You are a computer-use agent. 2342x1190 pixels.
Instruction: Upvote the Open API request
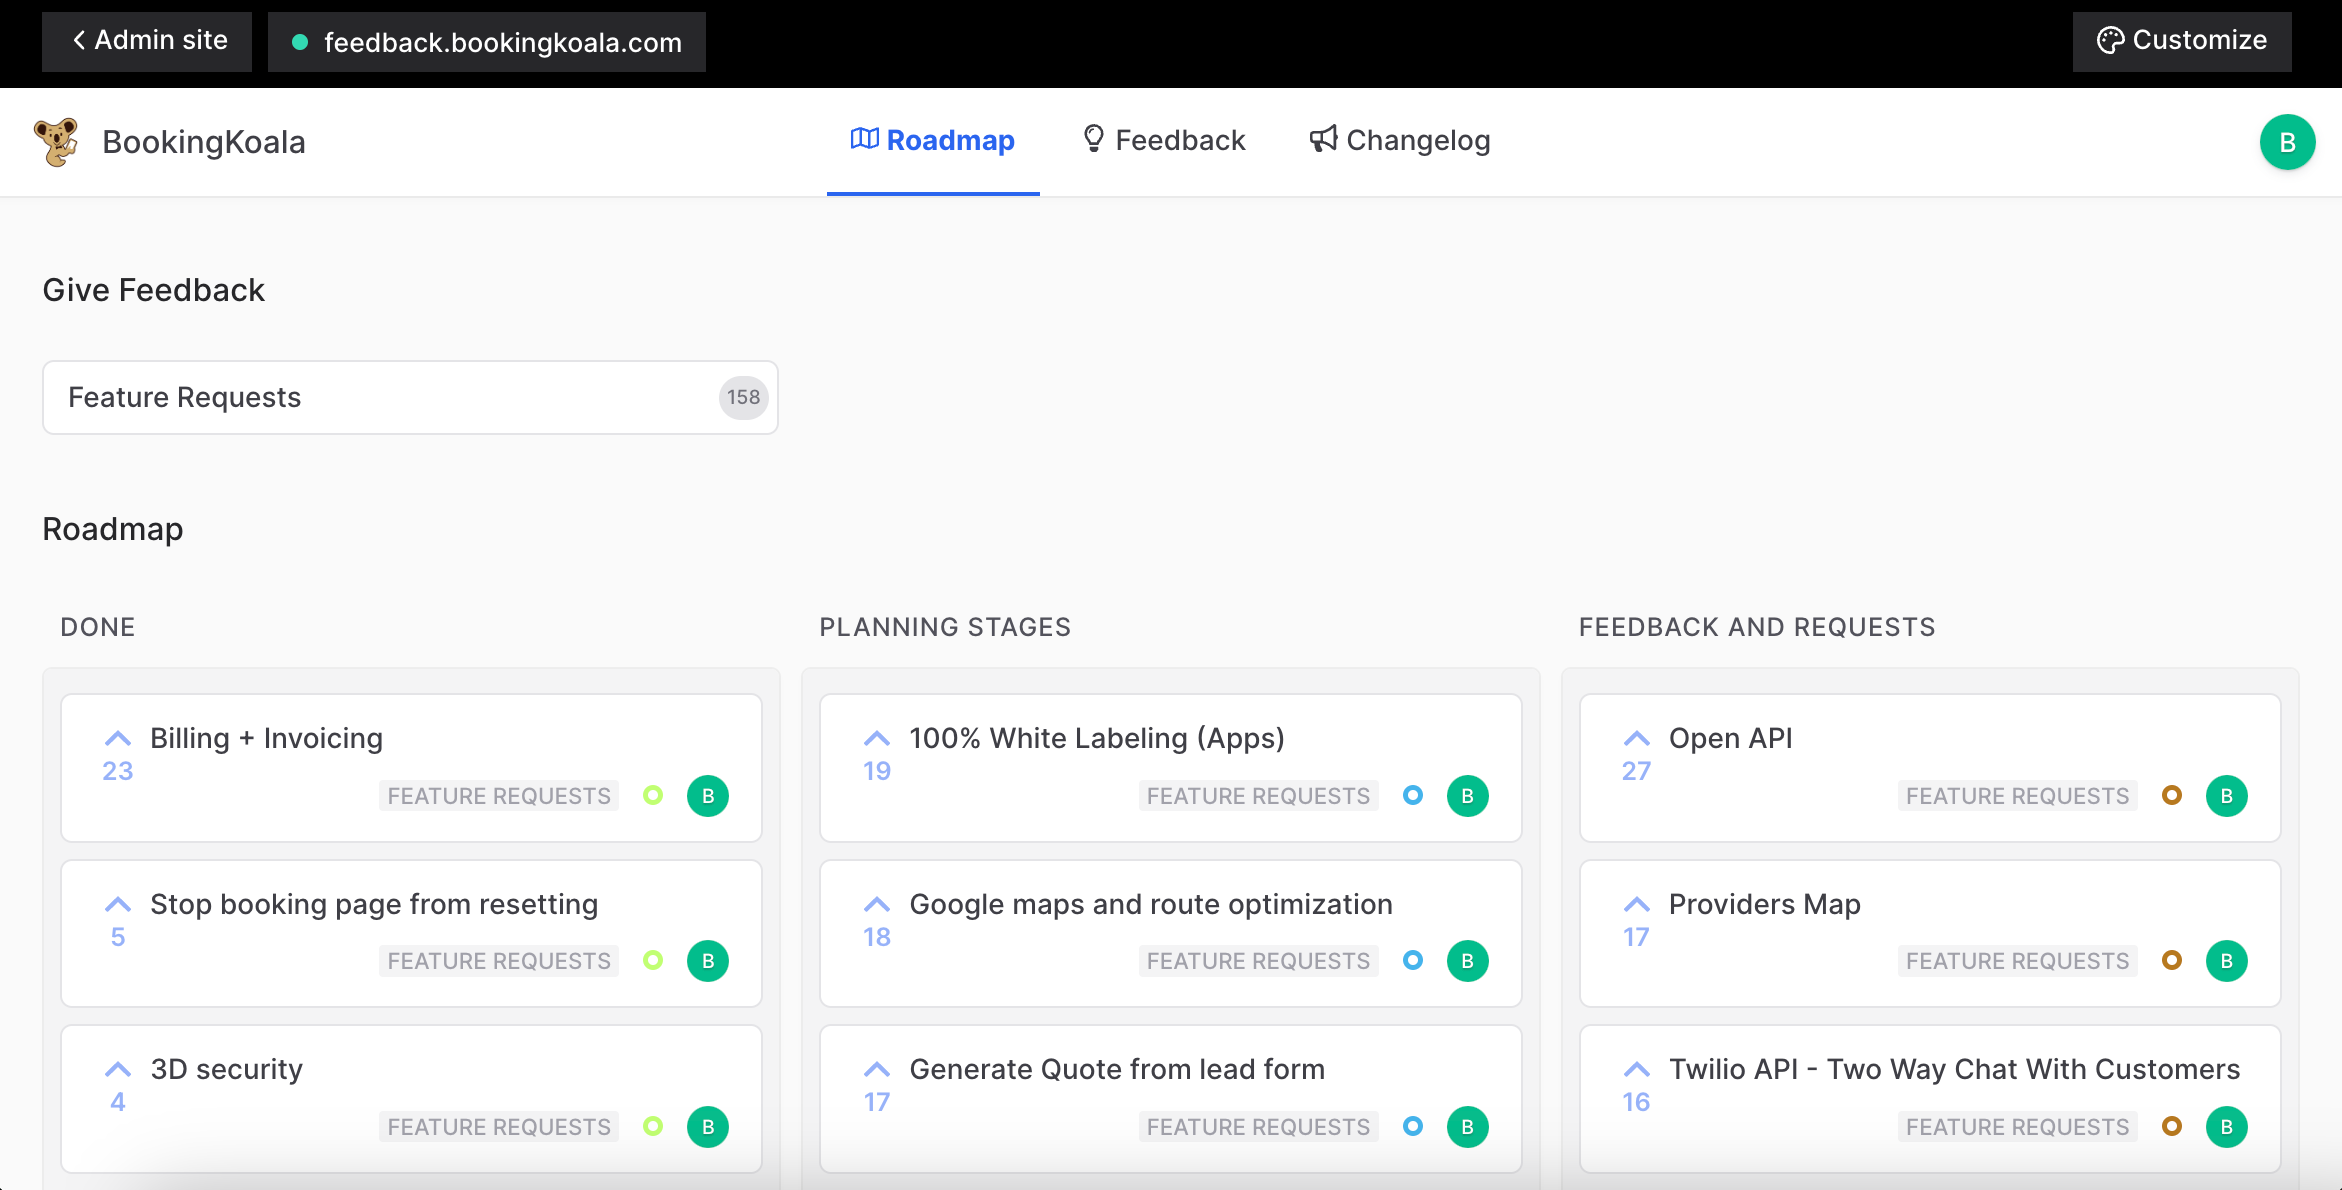tap(1636, 740)
